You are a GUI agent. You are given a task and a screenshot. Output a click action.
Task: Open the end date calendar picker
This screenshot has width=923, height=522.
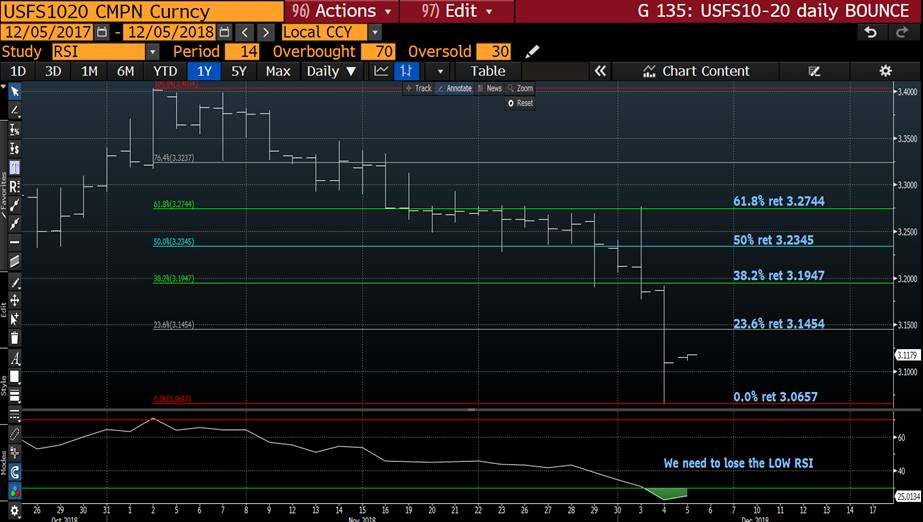(x=224, y=32)
